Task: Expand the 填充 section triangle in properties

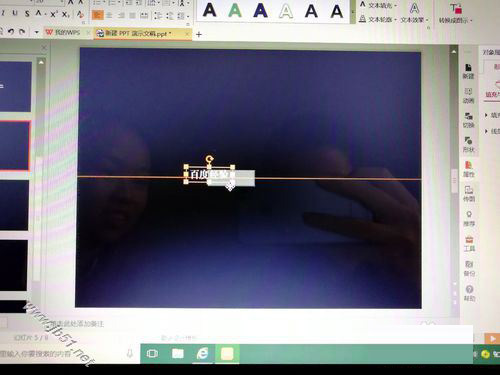Action: (x=486, y=115)
